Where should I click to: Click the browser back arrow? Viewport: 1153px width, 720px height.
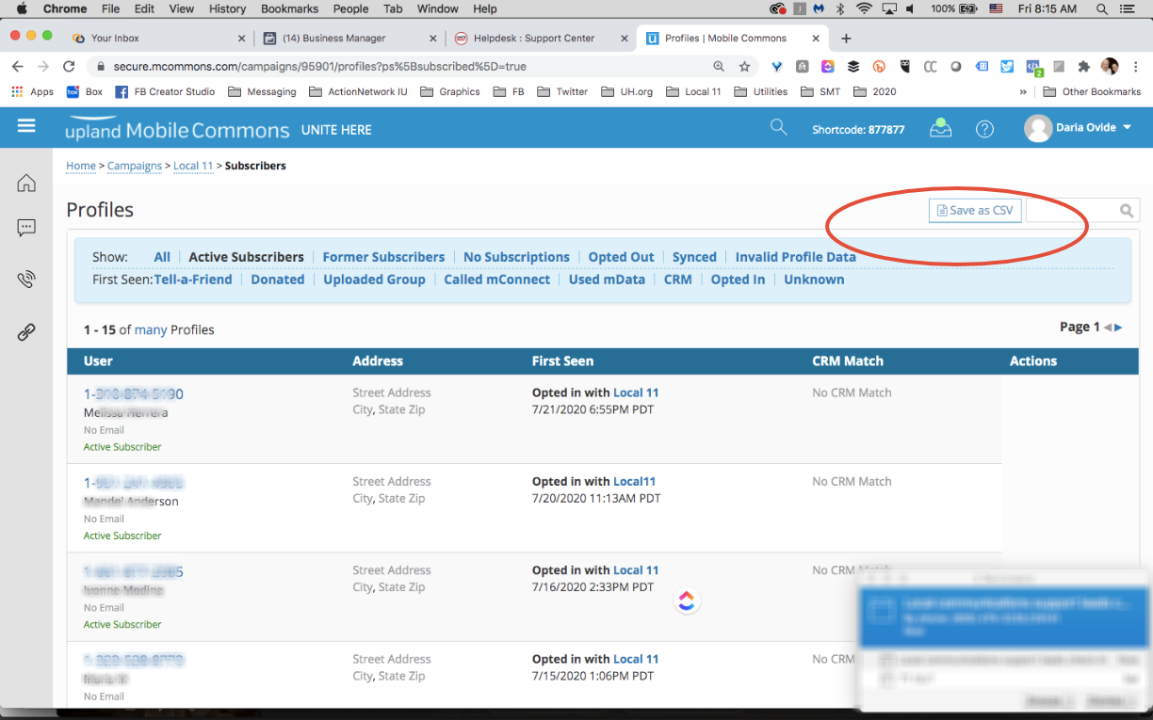point(18,66)
